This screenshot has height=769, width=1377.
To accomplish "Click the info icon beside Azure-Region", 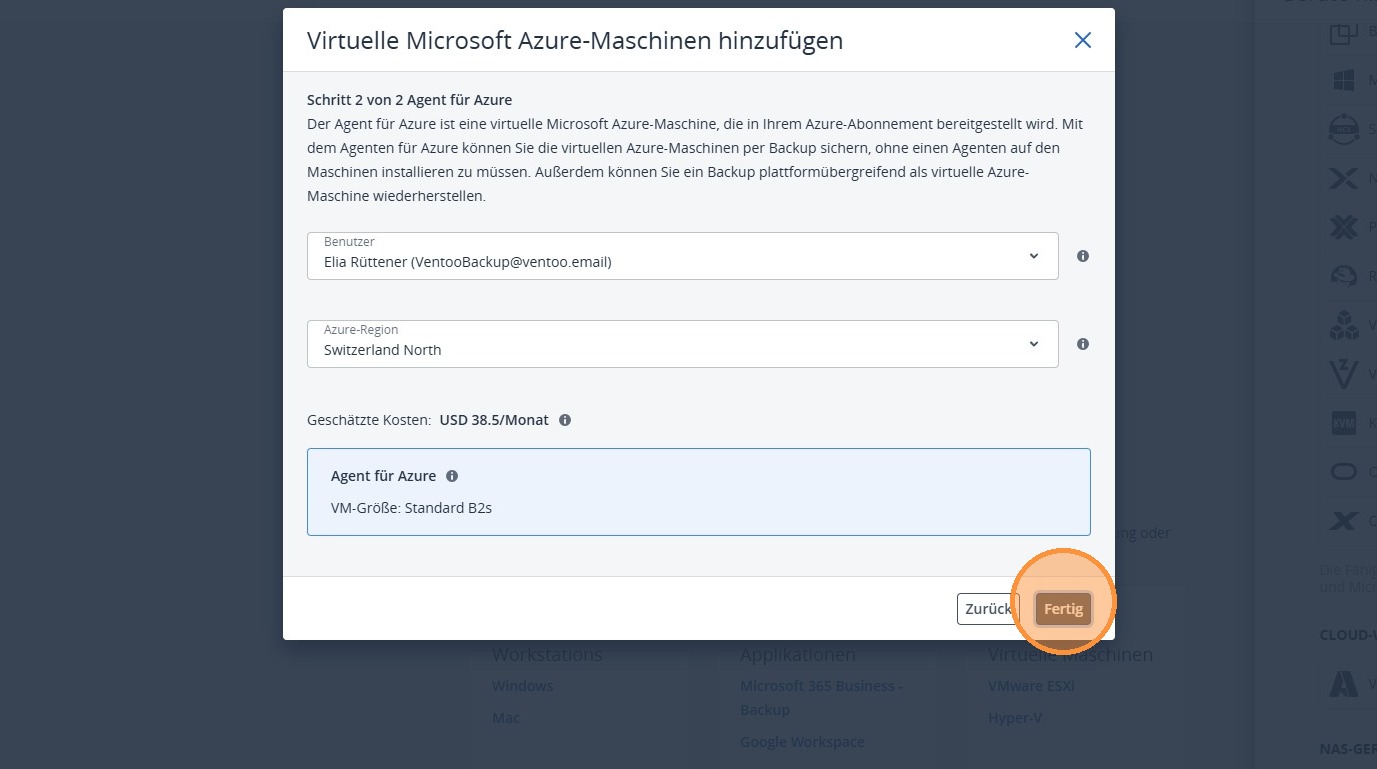I will pos(1082,344).
